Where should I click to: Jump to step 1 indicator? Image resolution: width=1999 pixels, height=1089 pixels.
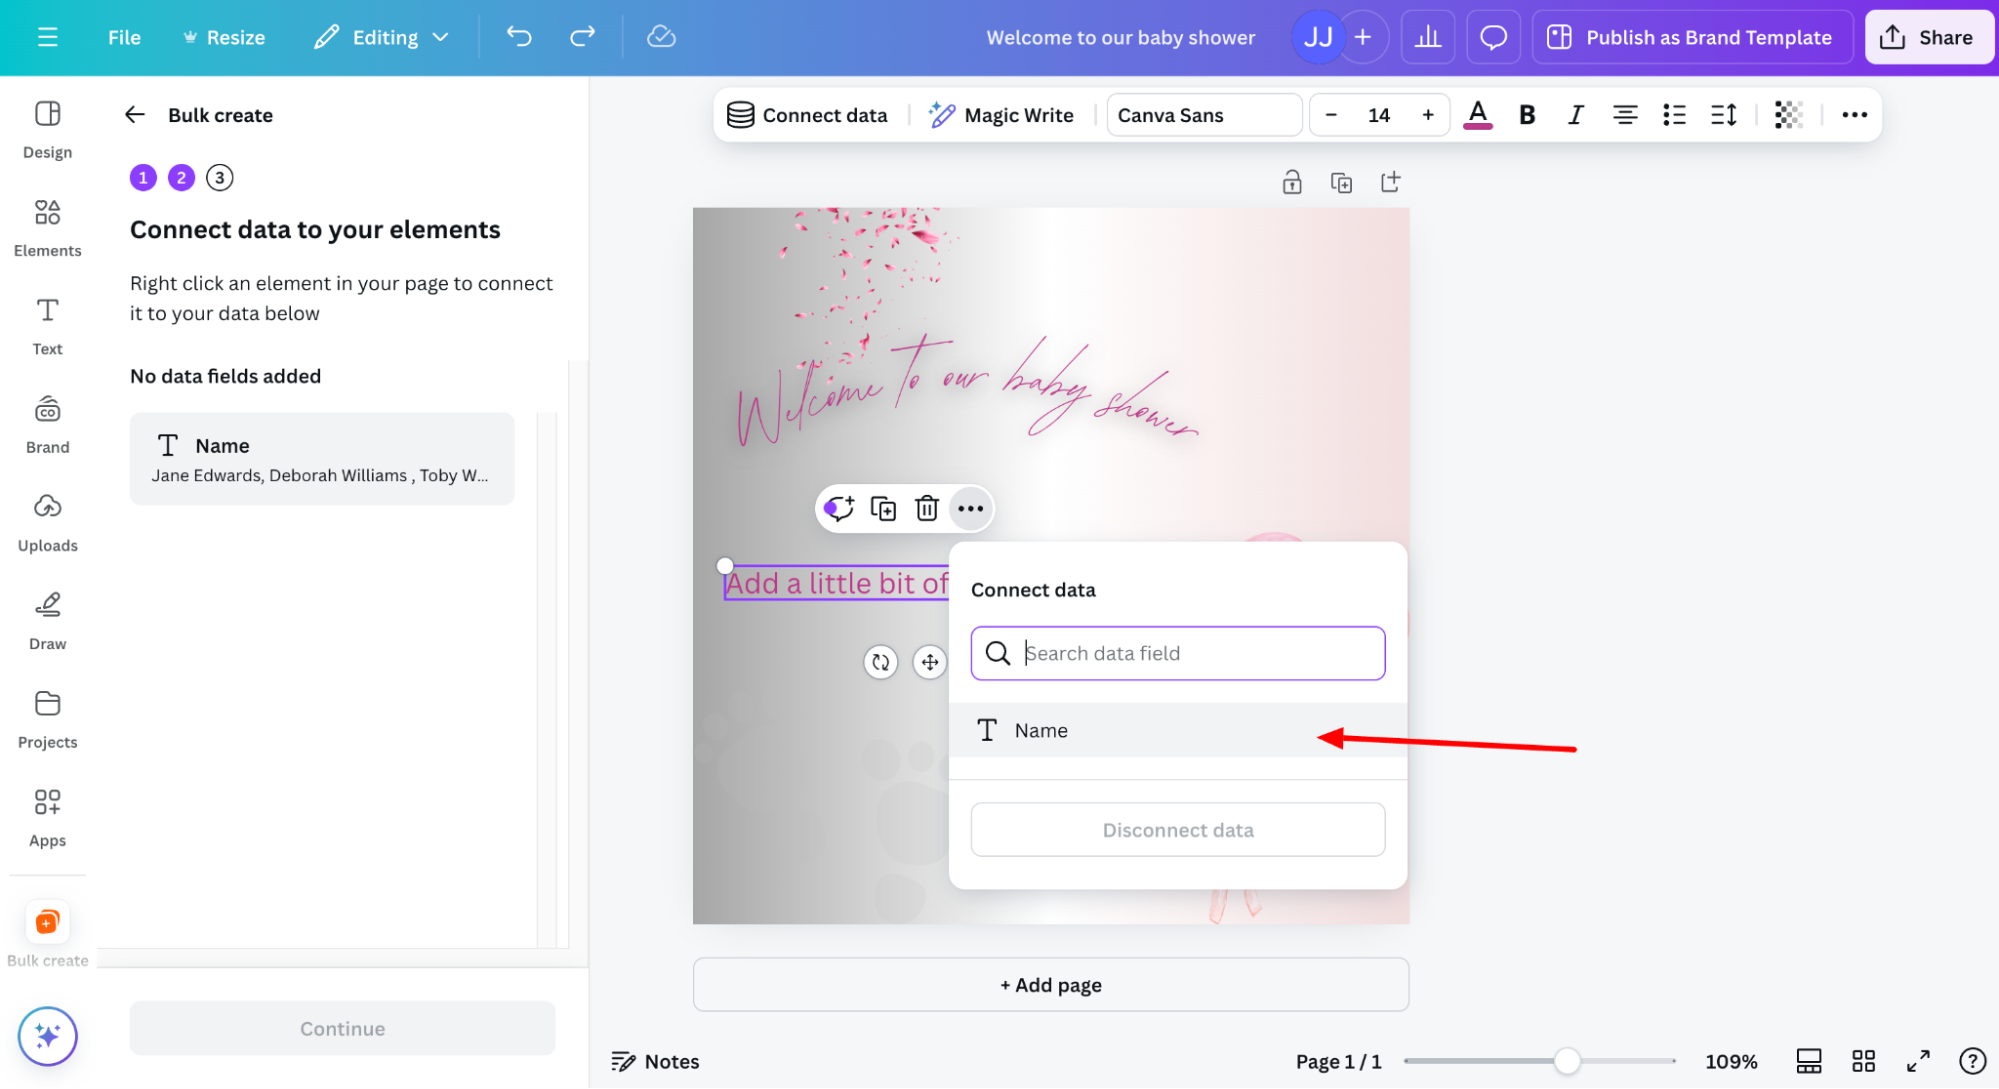pos(143,178)
